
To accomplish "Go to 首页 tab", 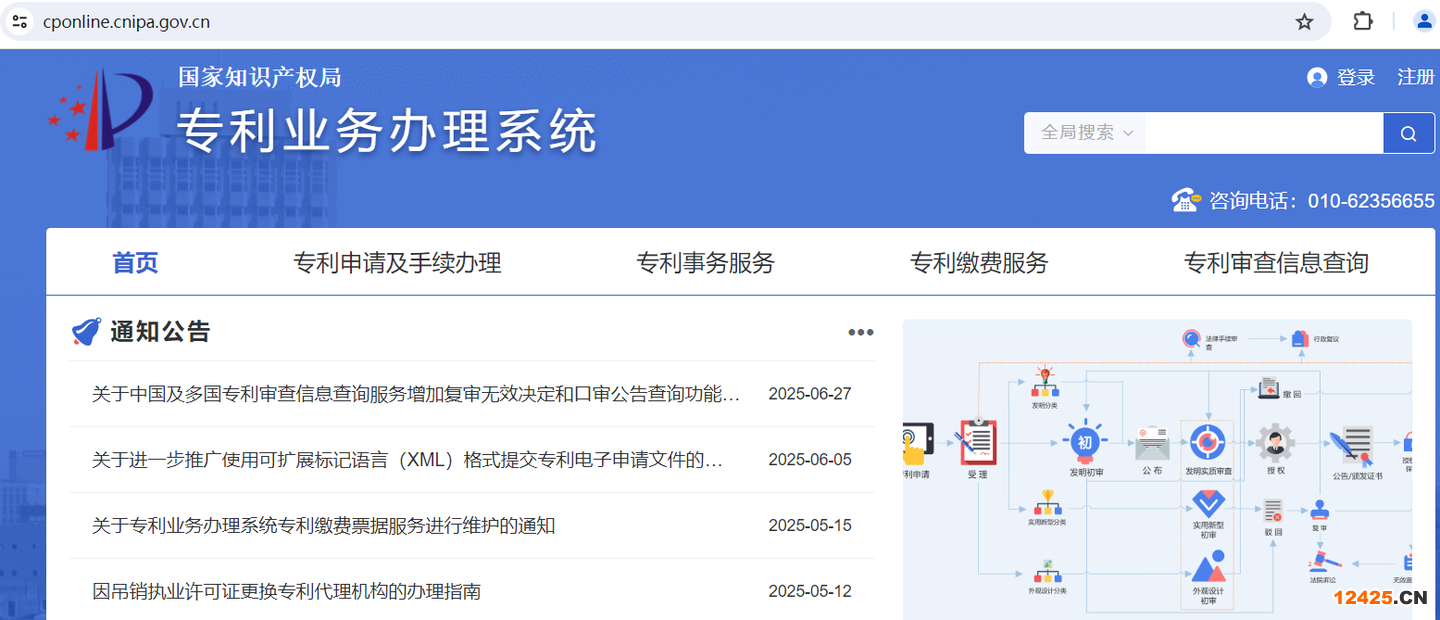I will 135,263.
